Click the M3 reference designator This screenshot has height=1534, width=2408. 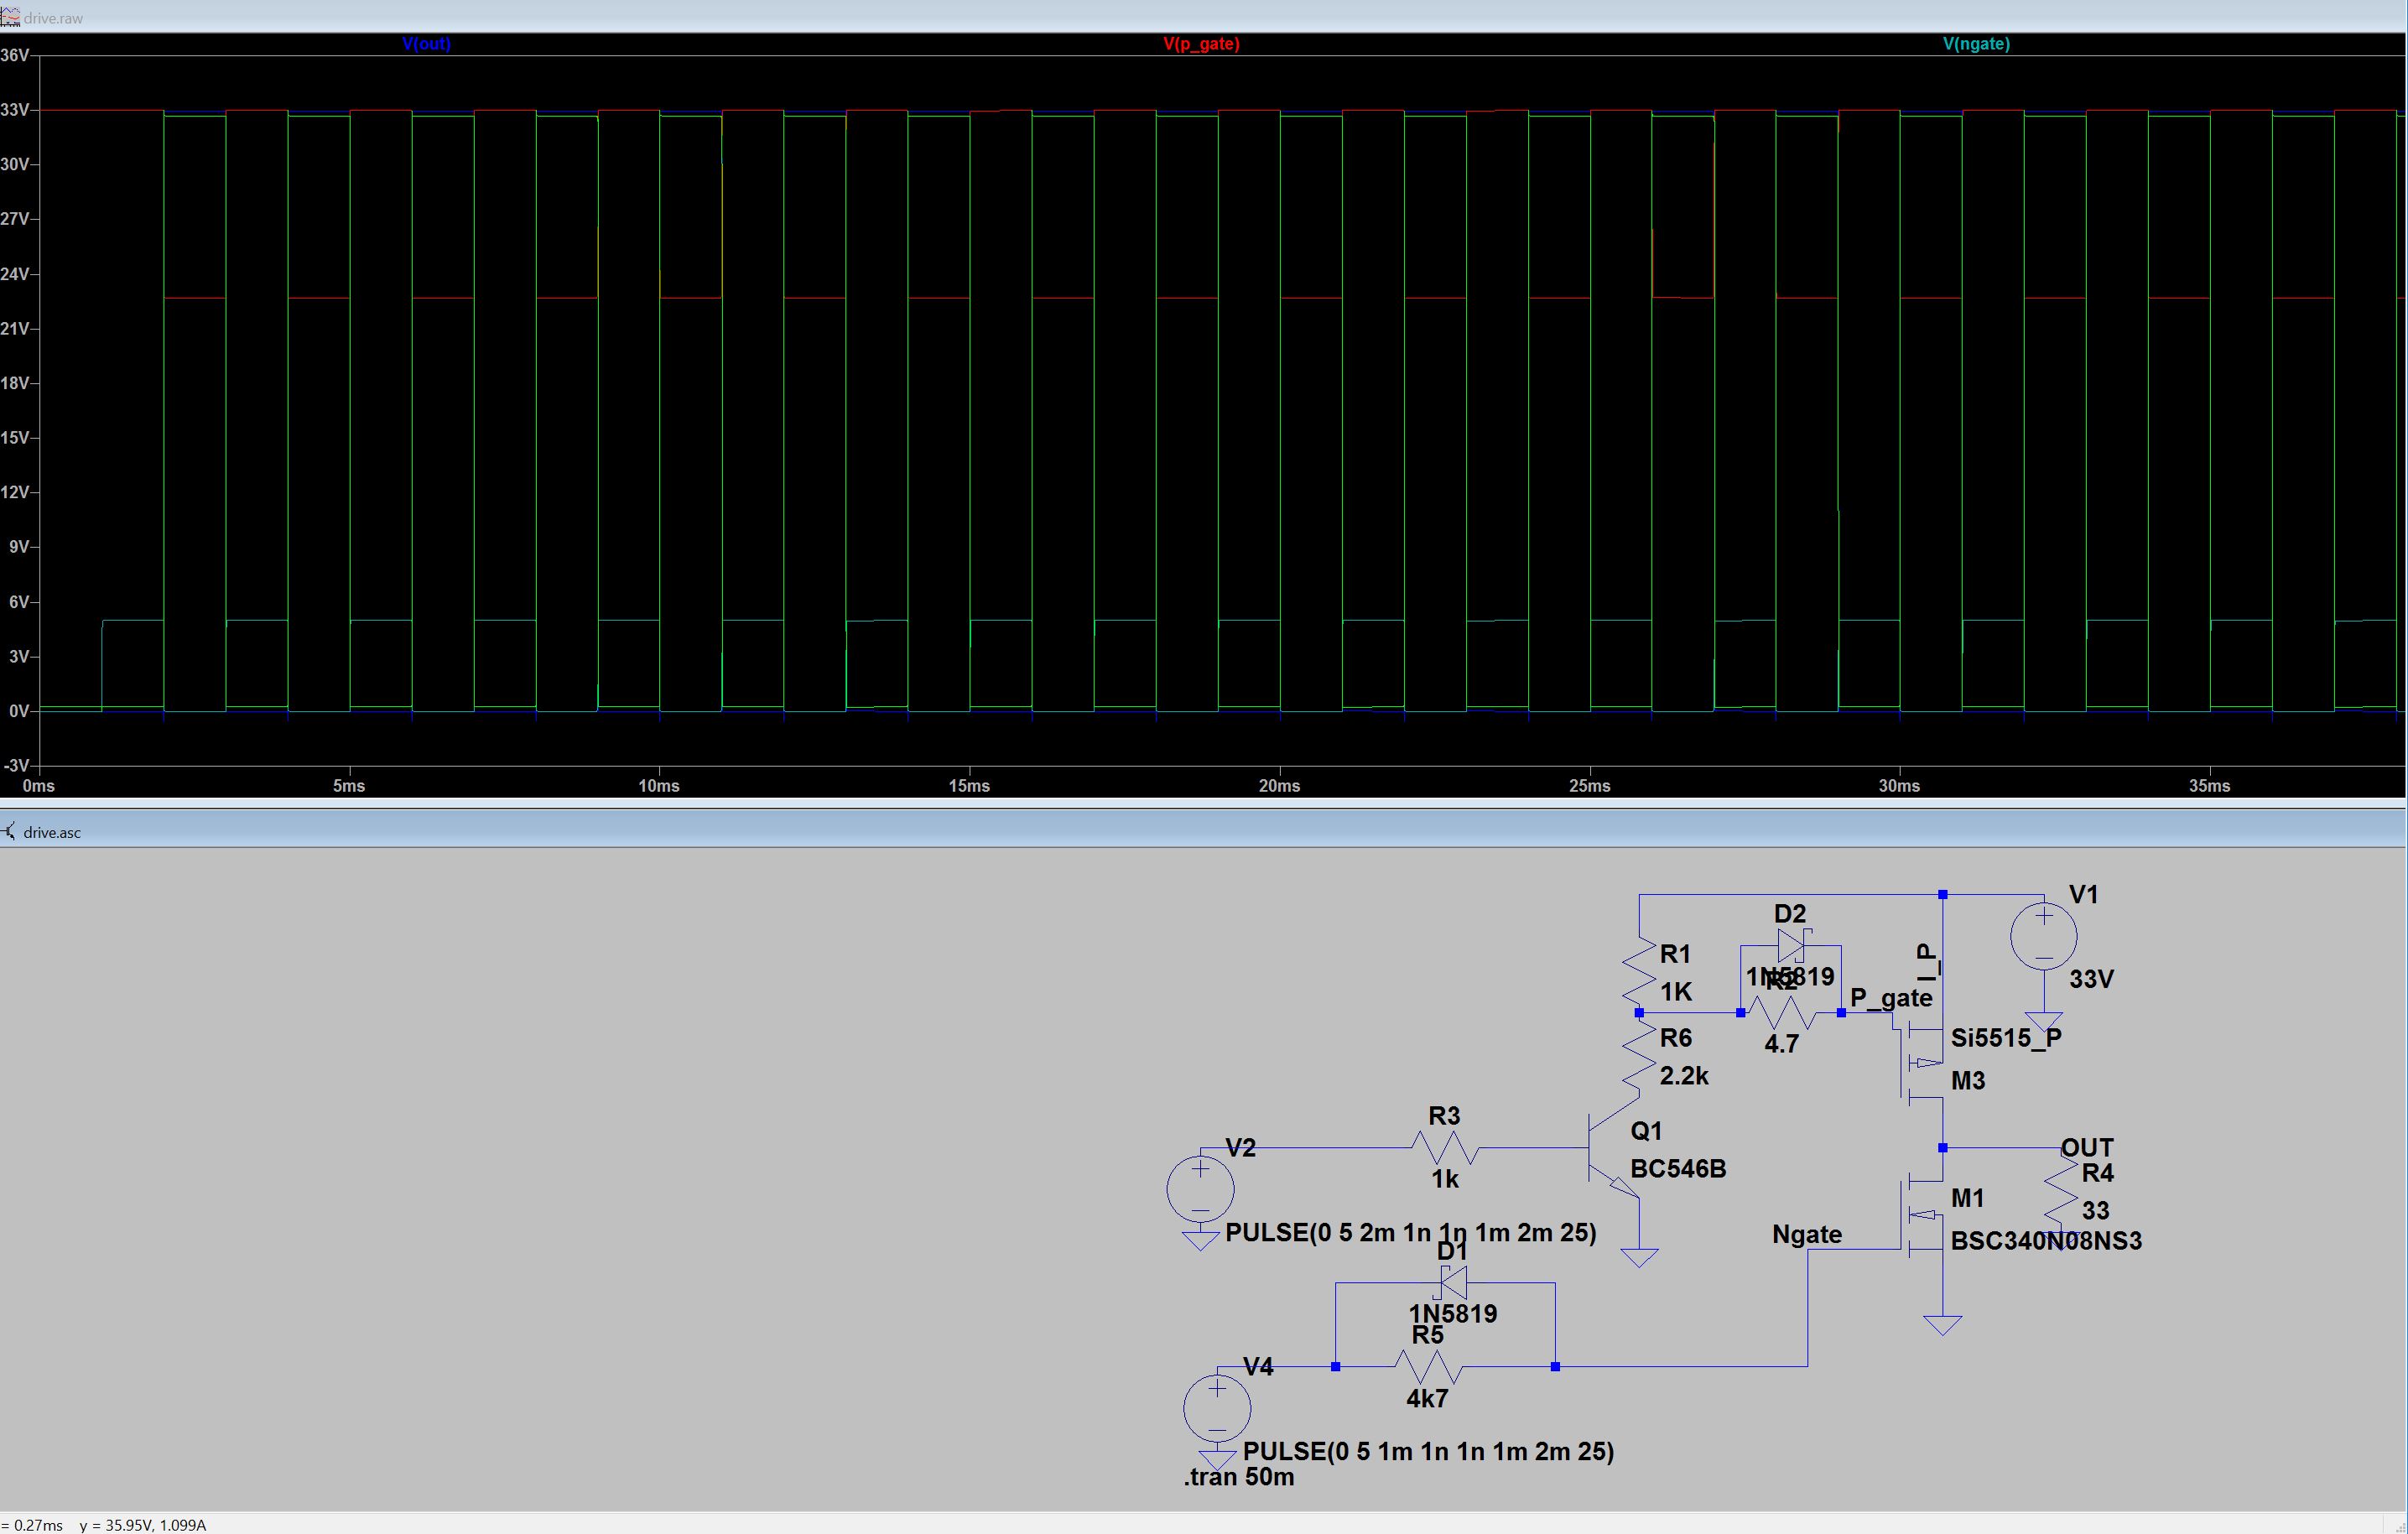coord(1968,1081)
